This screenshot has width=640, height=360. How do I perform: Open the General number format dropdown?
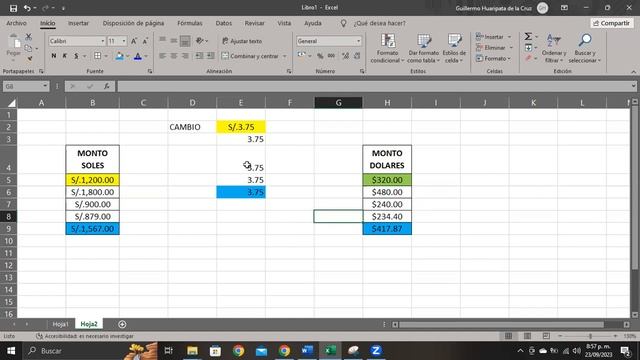tap(358, 41)
